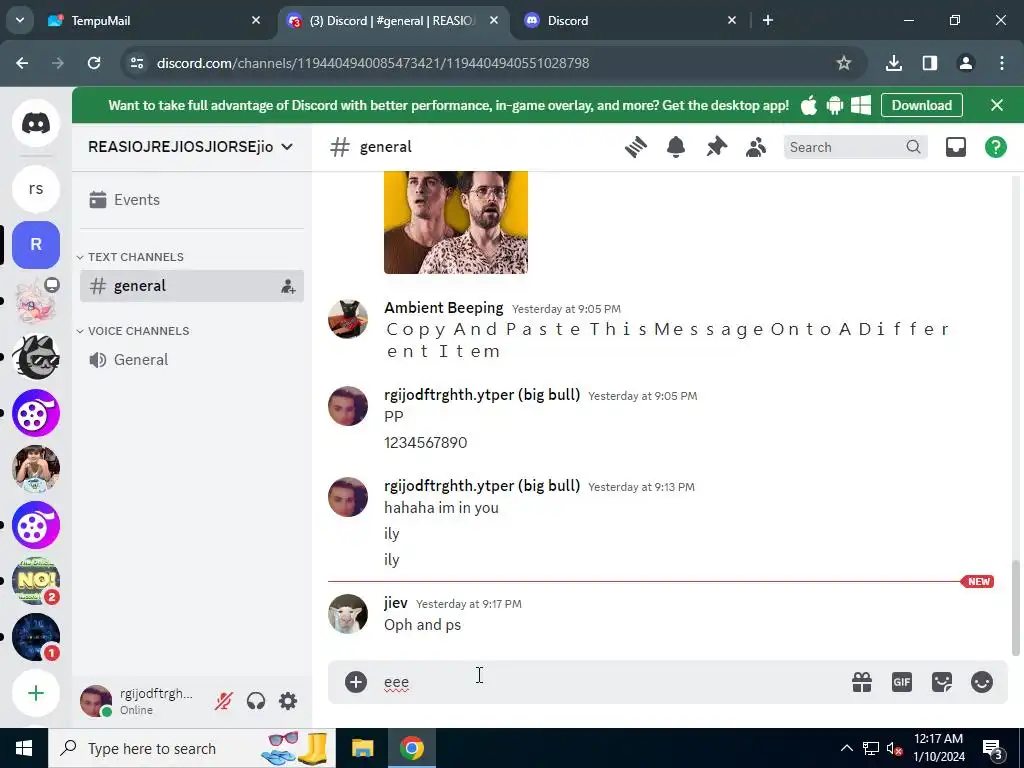Image resolution: width=1024 pixels, height=768 pixels.
Task: Open File Explorer from taskbar
Action: tap(362, 748)
